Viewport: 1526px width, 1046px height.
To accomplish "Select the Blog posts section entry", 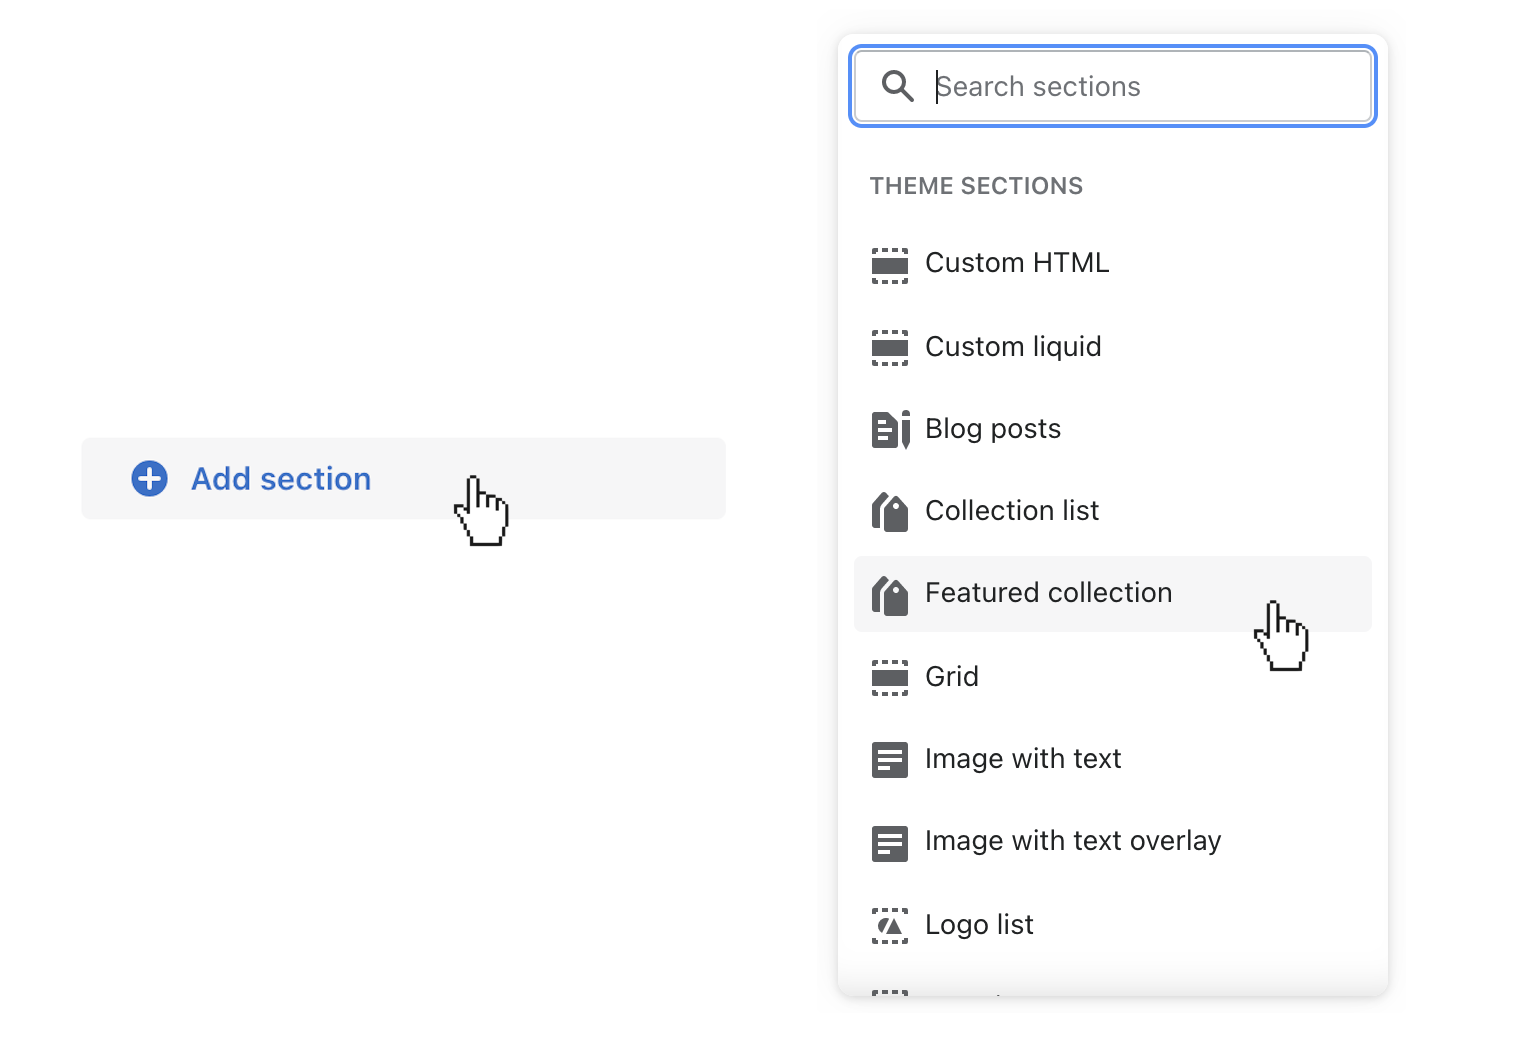I will (993, 429).
